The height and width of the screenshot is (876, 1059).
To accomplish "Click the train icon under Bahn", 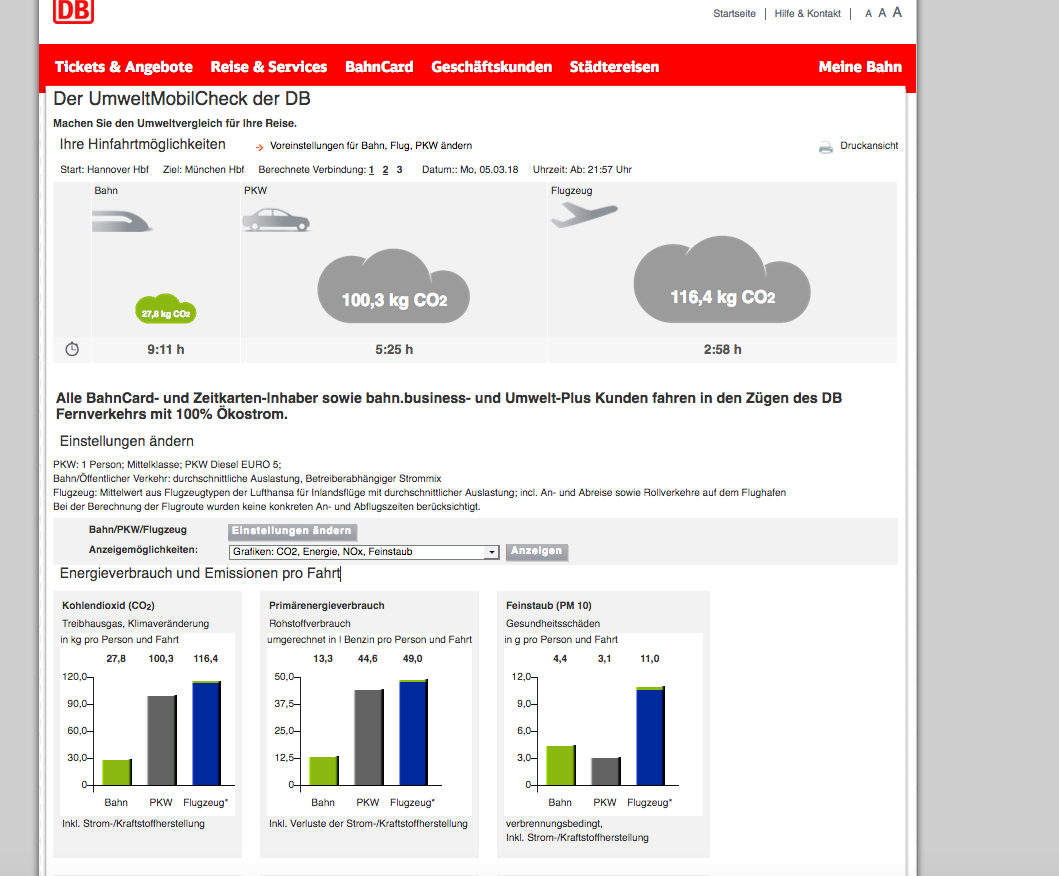I will point(122,221).
